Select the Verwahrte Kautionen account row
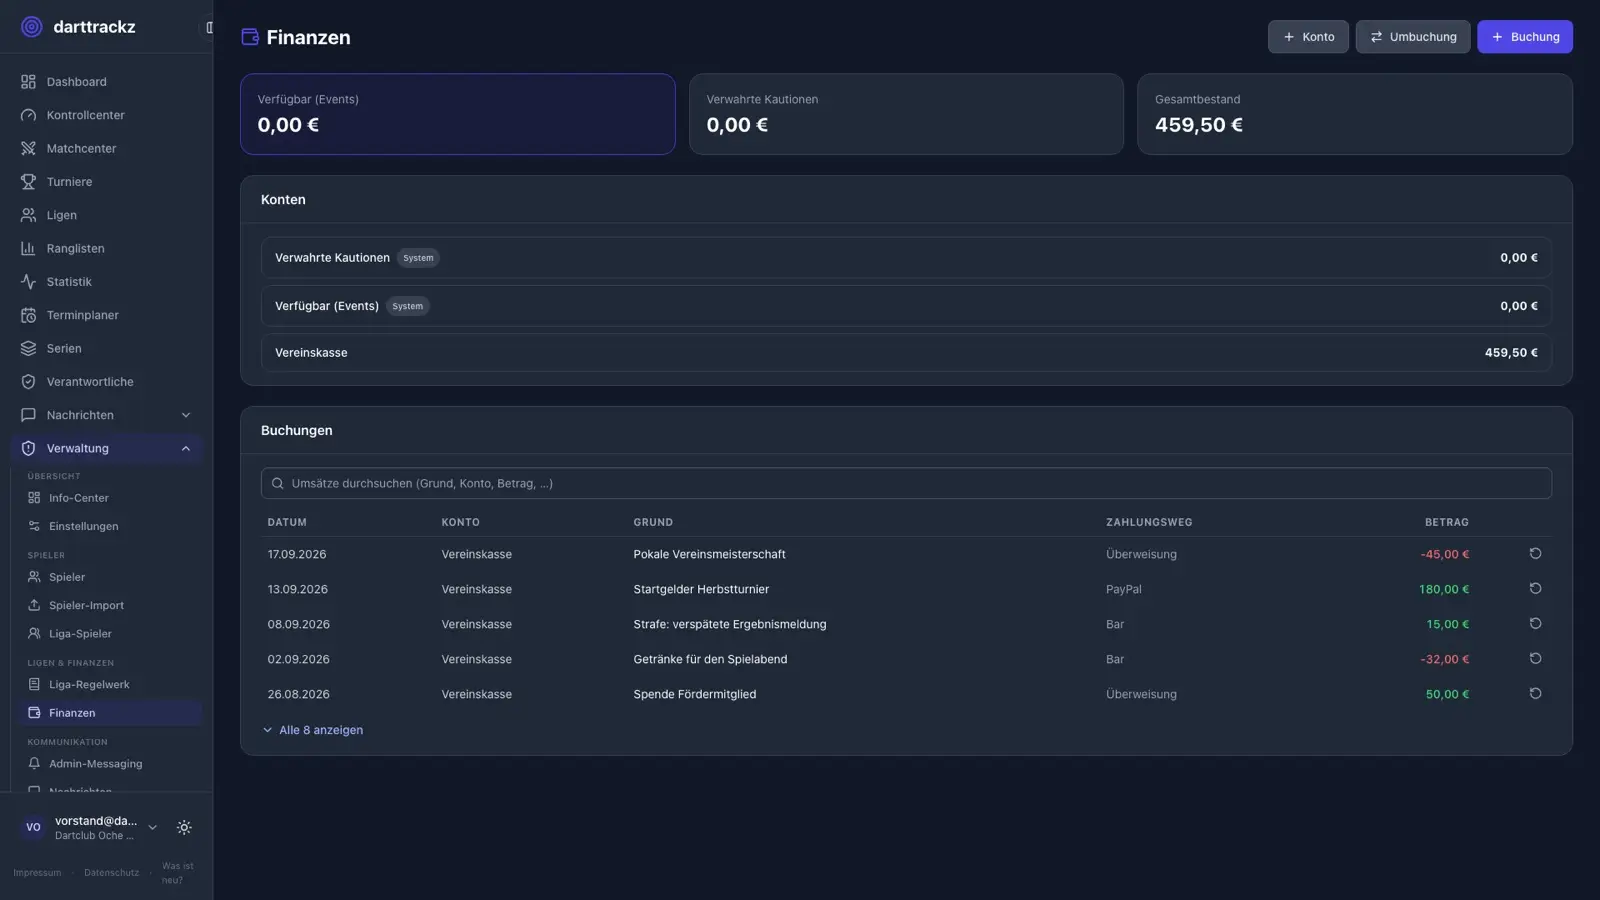The height and width of the screenshot is (900, 1600). pyautogui.click(x=906, y=258)
